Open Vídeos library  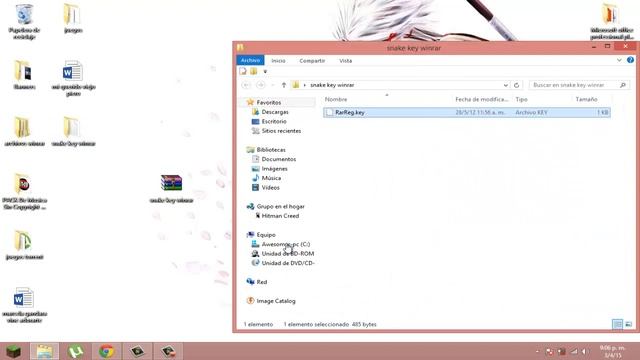tap(270, 187)
